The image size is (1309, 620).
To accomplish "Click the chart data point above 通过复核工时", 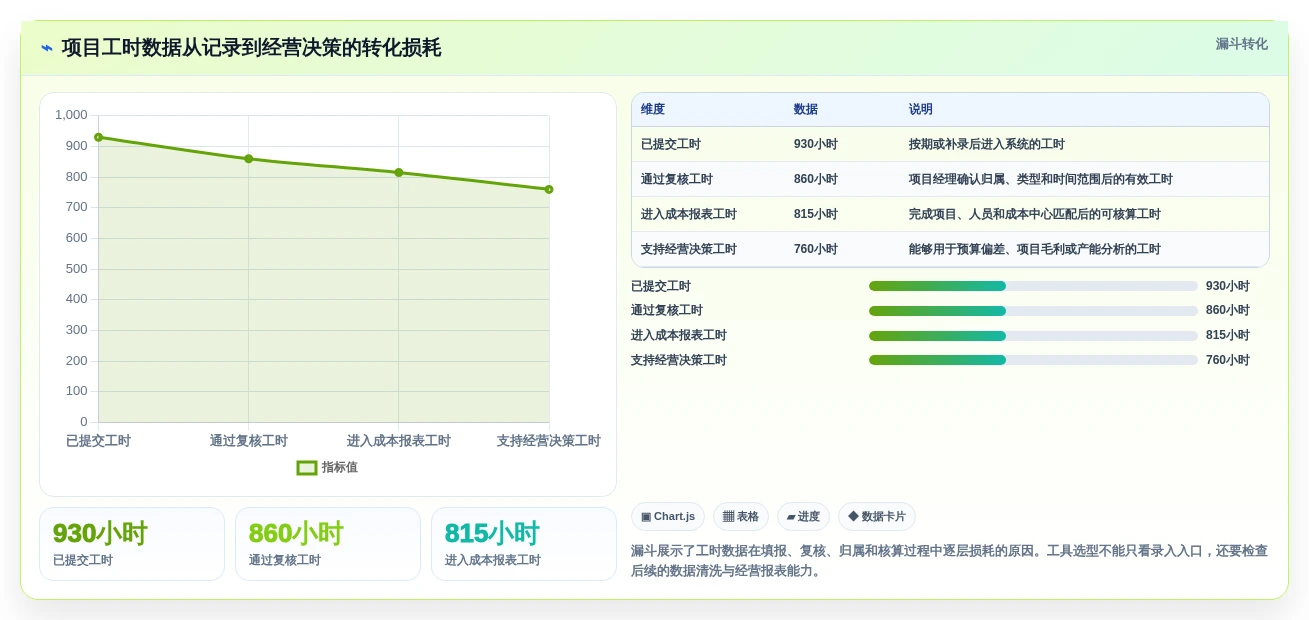I will pos(248,159).
